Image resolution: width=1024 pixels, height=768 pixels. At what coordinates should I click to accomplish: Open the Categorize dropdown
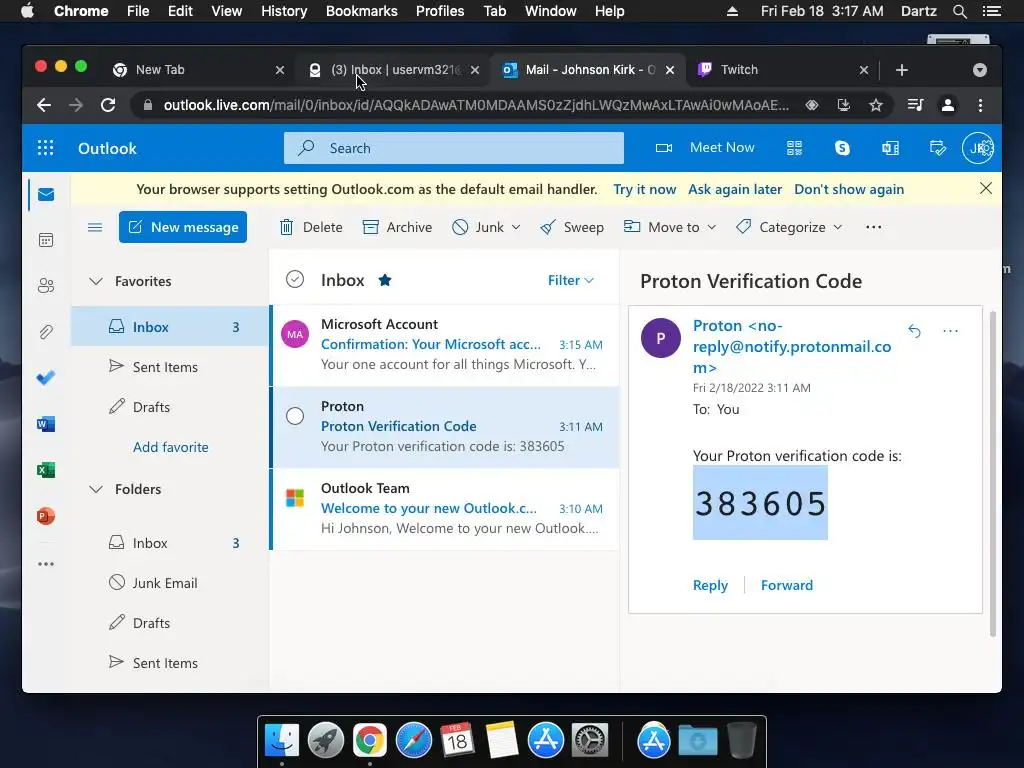click(789, 227)
